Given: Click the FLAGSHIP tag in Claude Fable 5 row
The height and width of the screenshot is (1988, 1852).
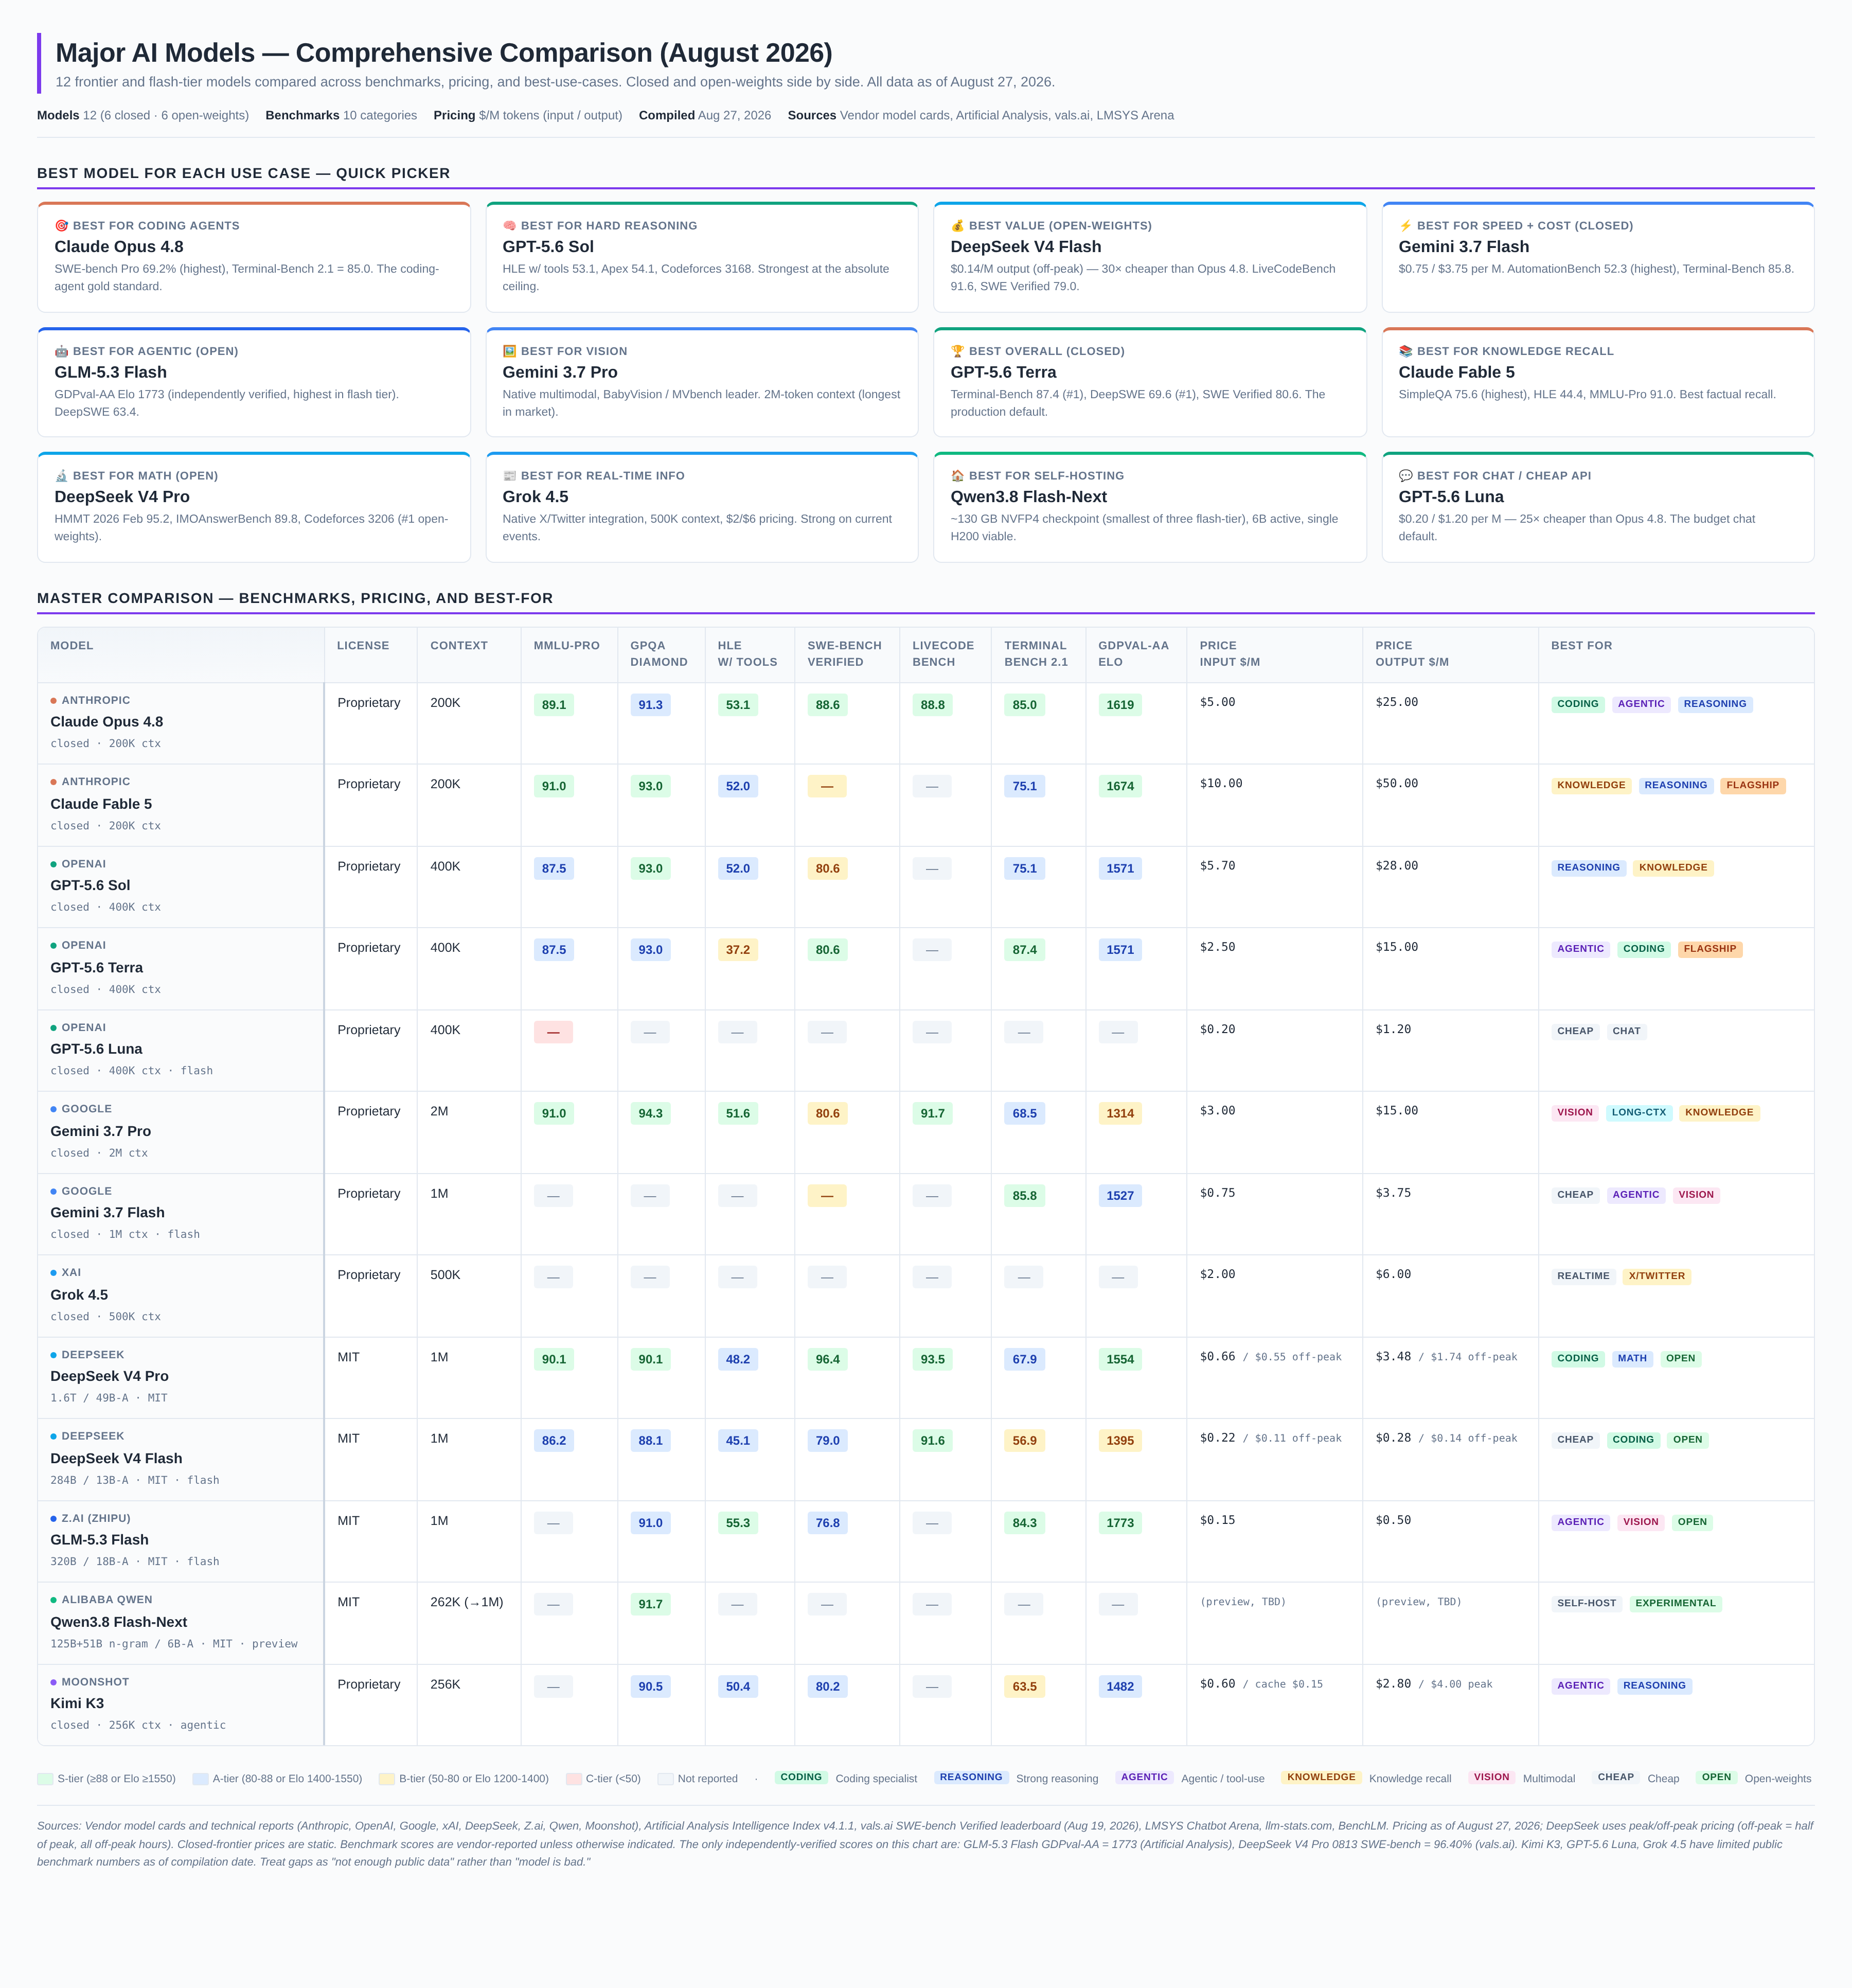Looking at the screenshot, I should click(1752, 786).
